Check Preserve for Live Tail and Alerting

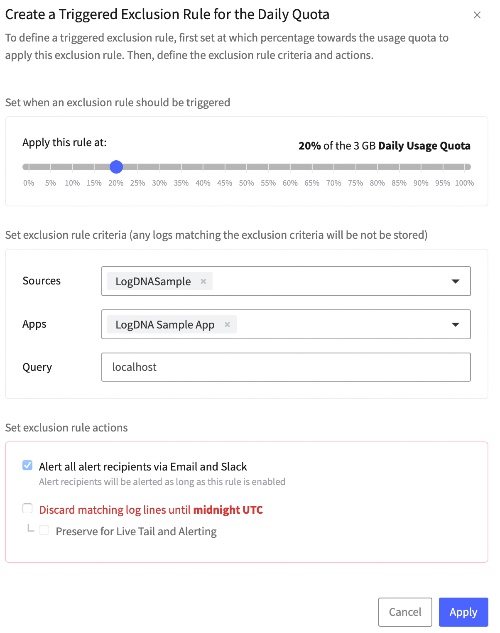44,530
